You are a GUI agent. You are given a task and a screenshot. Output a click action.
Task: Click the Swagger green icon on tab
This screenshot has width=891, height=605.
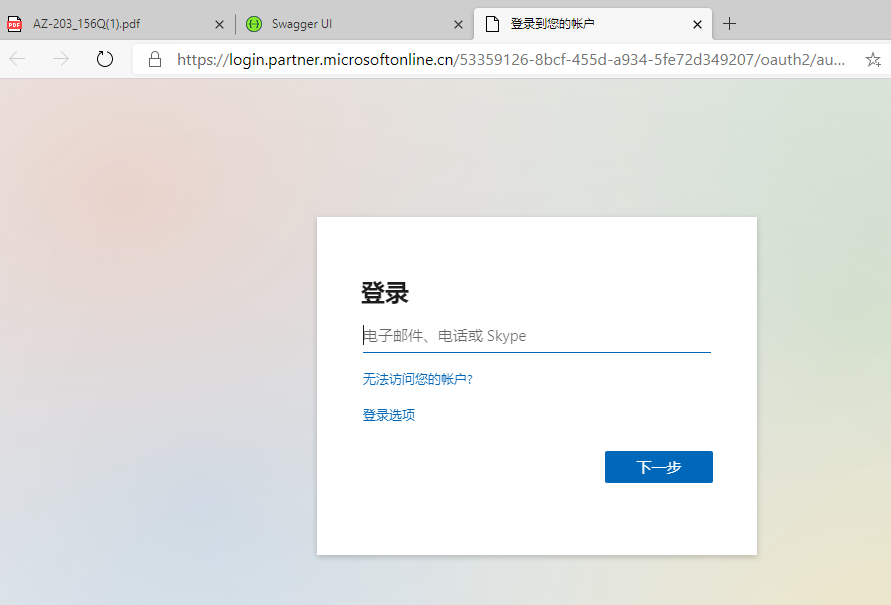pos(254,24)
